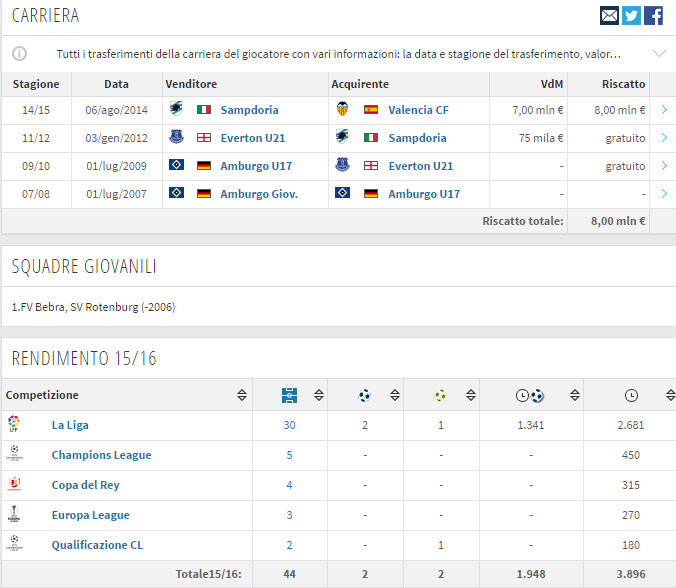Click the La Liga competition logo

[14, 424]
